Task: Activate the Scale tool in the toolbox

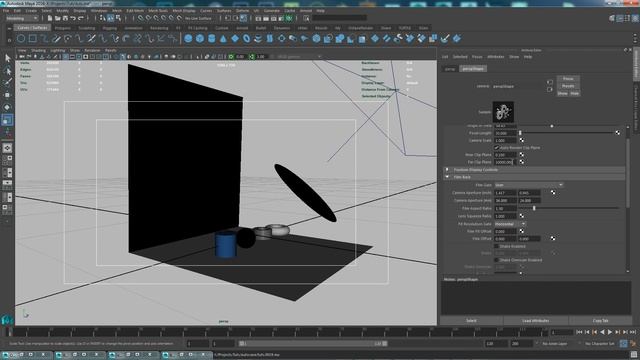Action: point(7,120)
